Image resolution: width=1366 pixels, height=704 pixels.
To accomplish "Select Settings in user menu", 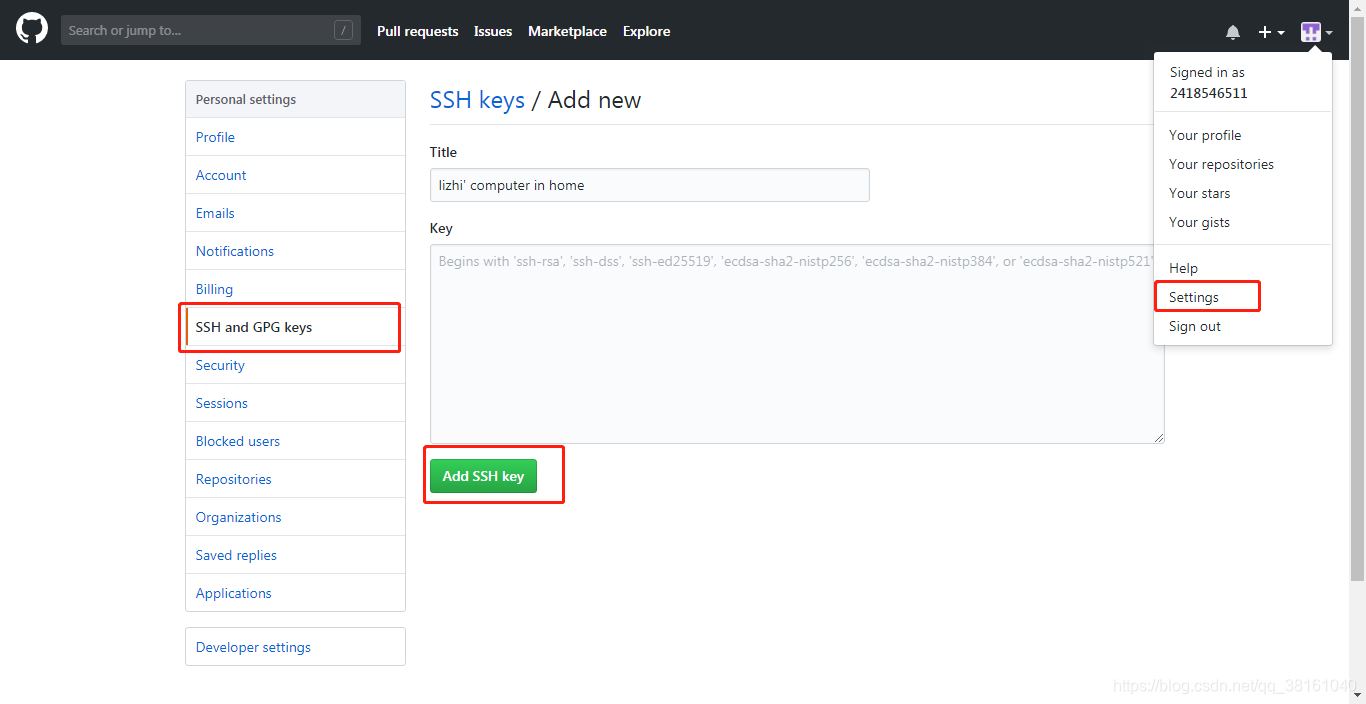I will 1243,297.
